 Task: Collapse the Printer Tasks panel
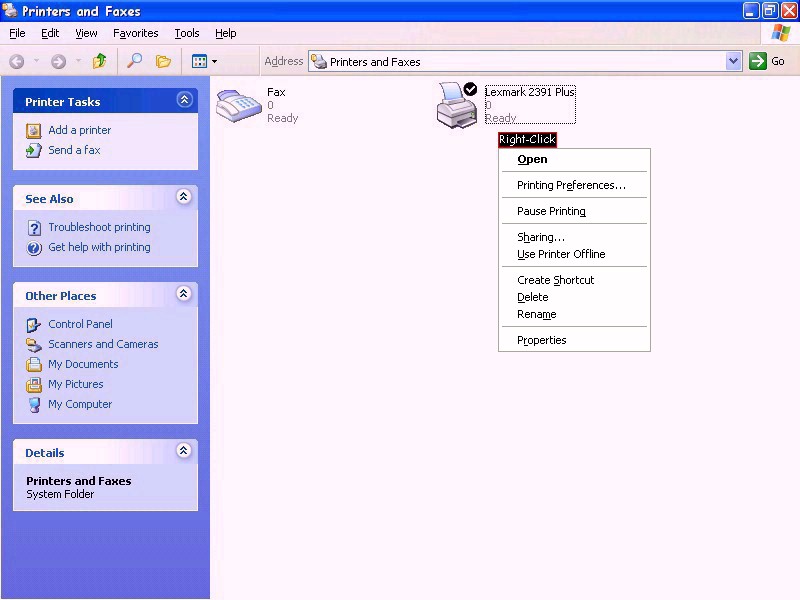coord(184,99)
